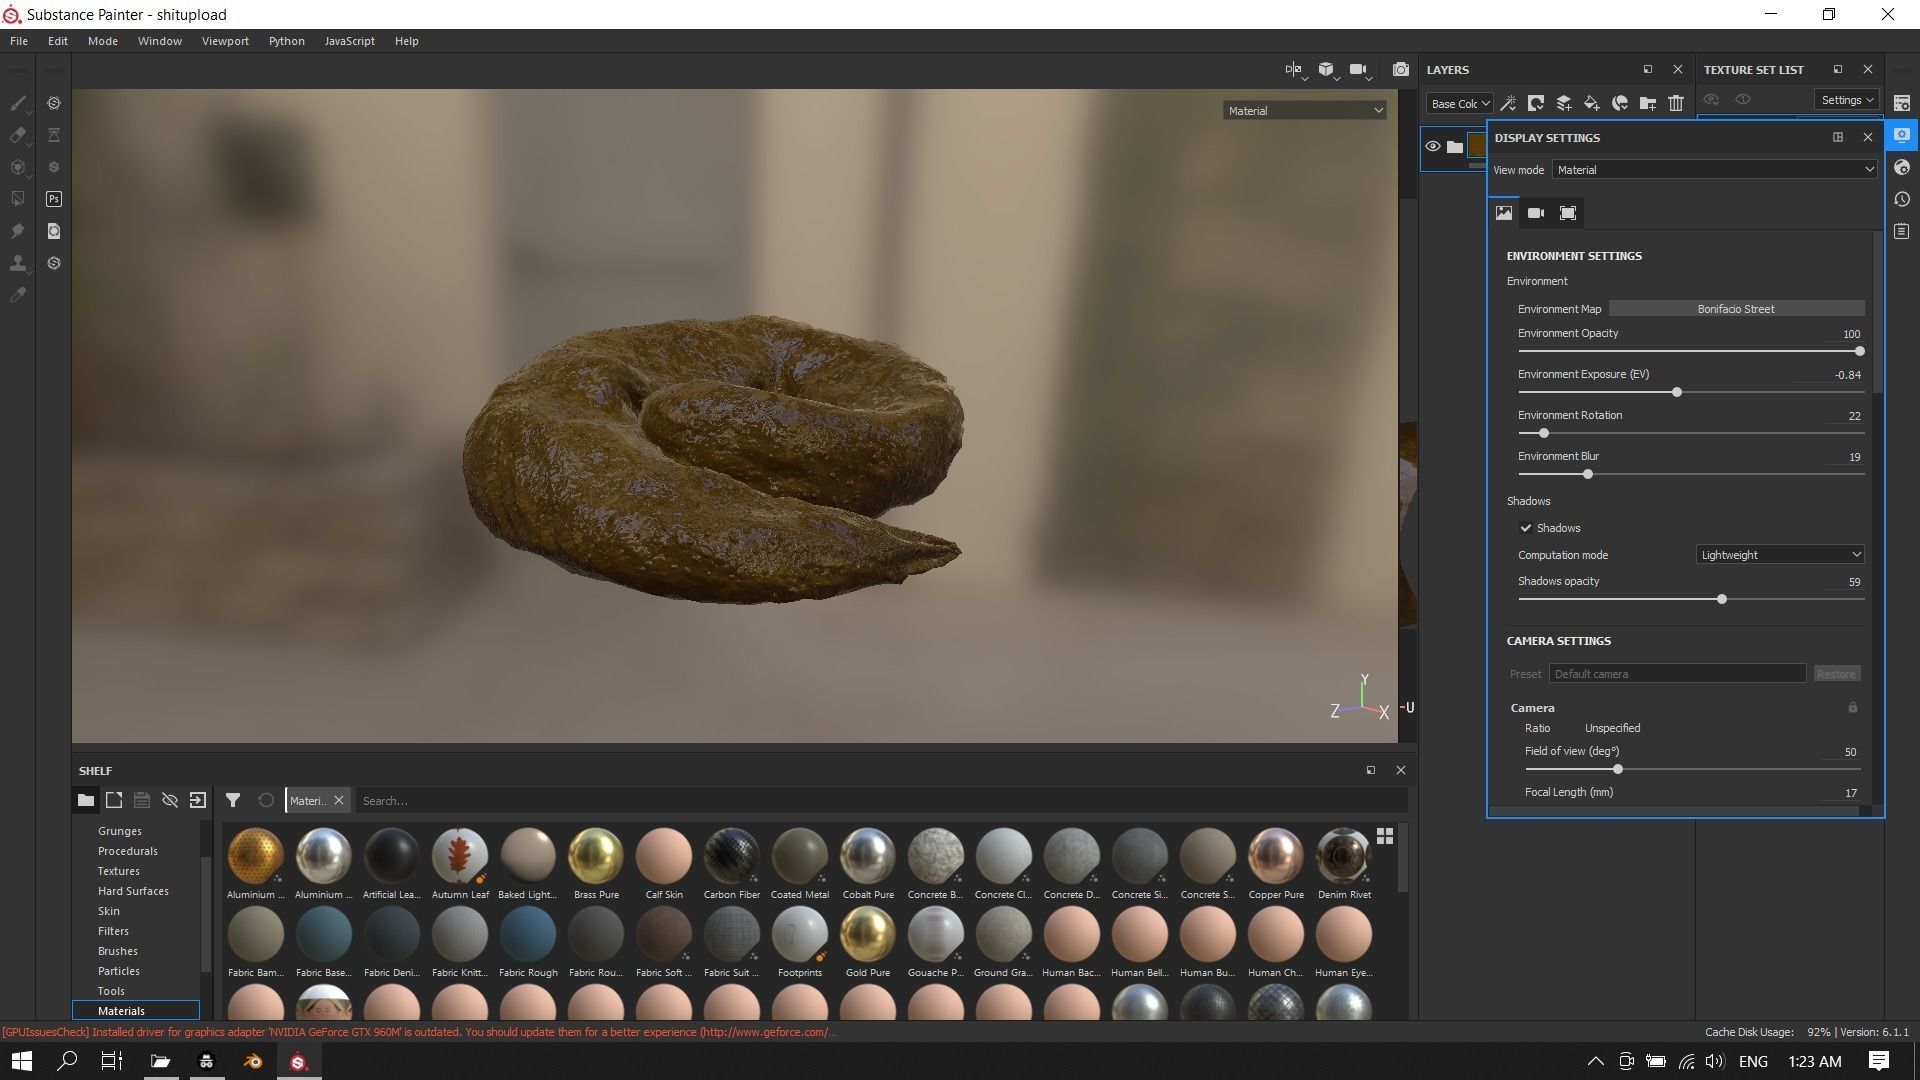
Task: Click the hourglass autosave plugin icon
Action: [x=54, y=135]
